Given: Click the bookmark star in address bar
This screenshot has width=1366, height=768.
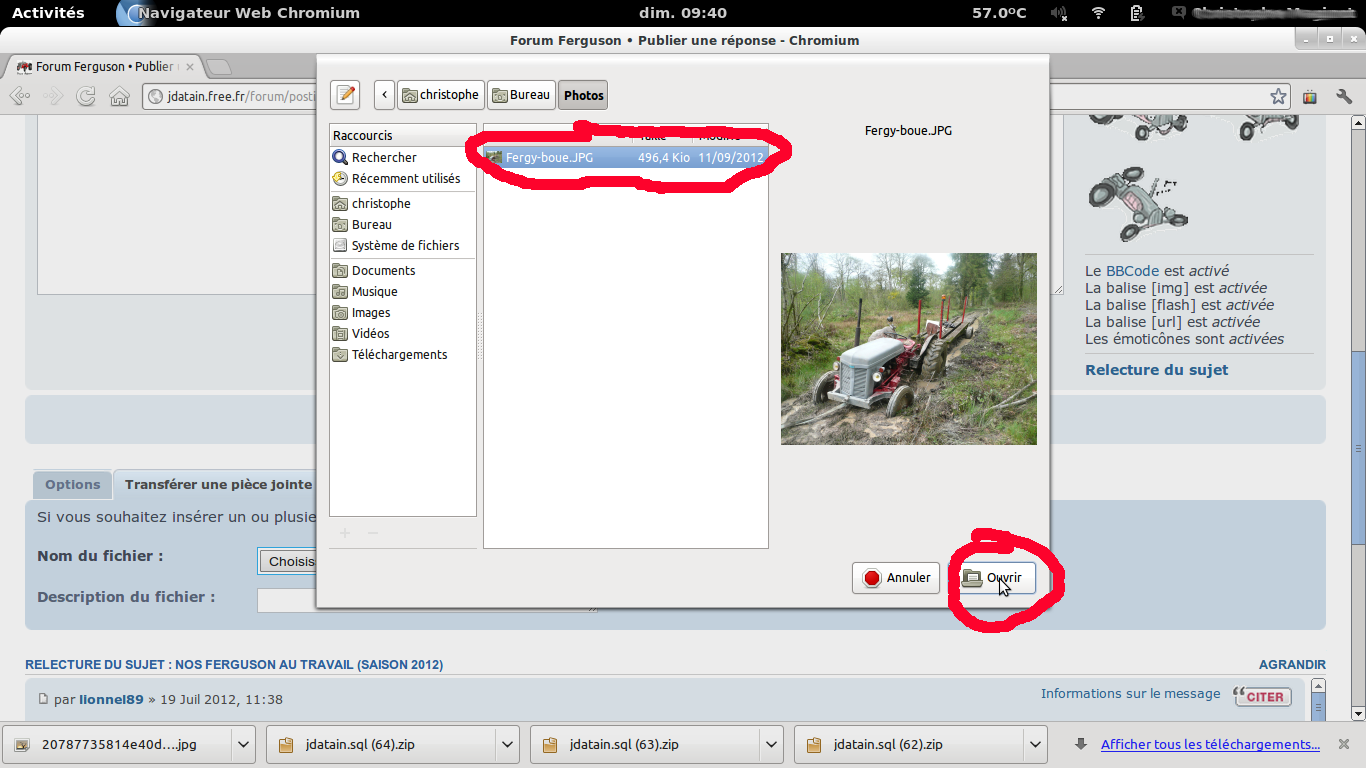Looking at the screenshot, I should point(1278,96).
